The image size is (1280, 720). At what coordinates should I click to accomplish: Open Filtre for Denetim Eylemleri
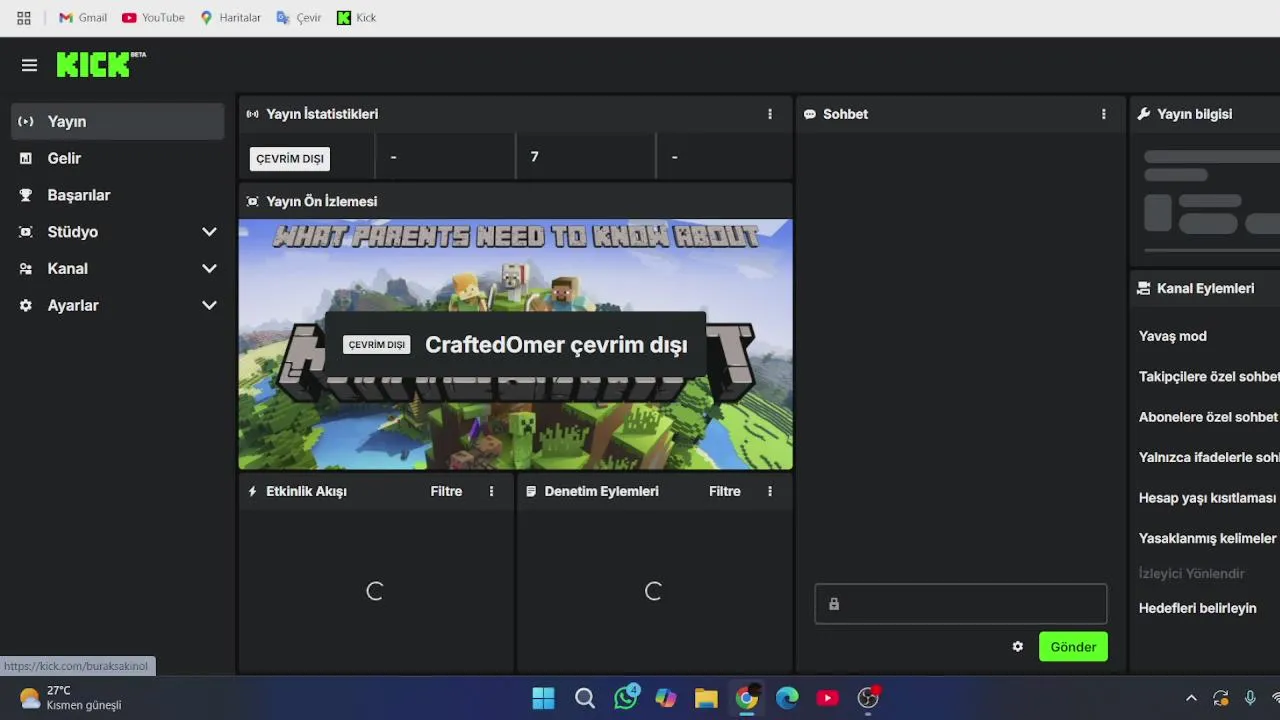(x=725, y=491)
